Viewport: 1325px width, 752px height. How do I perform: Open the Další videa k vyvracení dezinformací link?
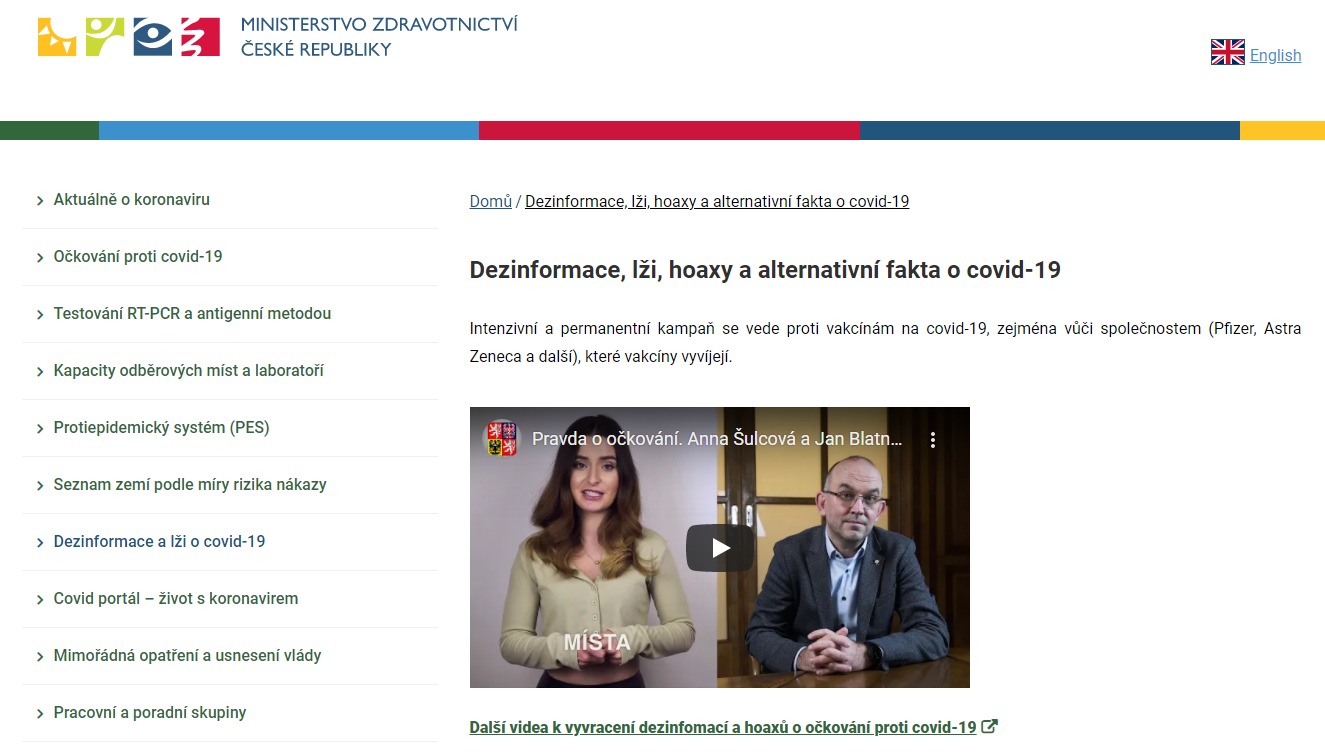(x=723, y=728)
